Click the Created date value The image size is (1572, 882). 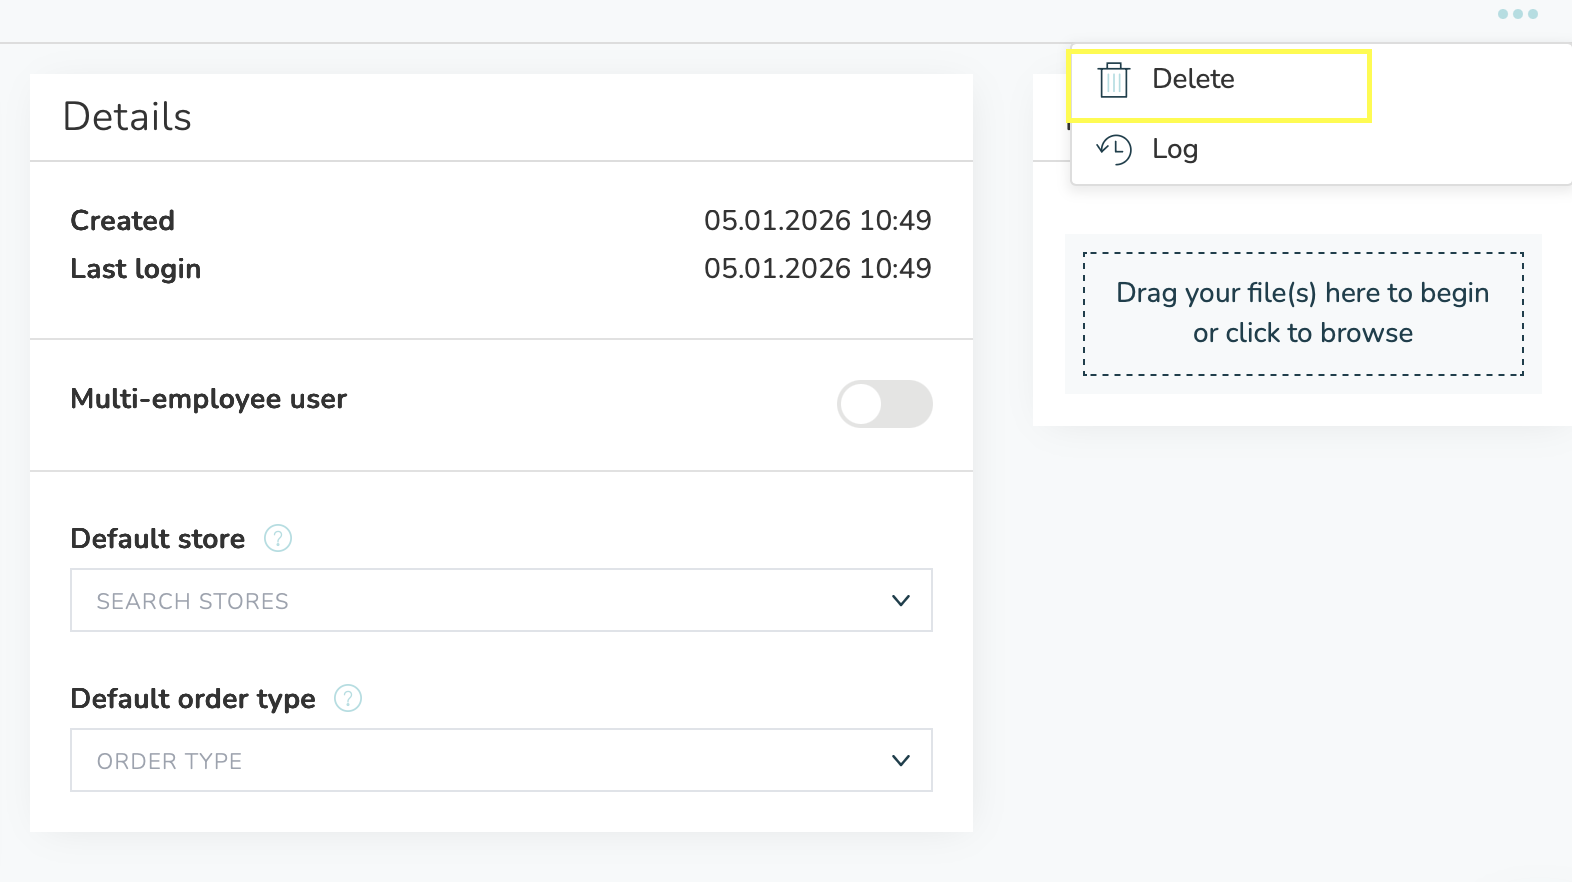pos(817,221)
